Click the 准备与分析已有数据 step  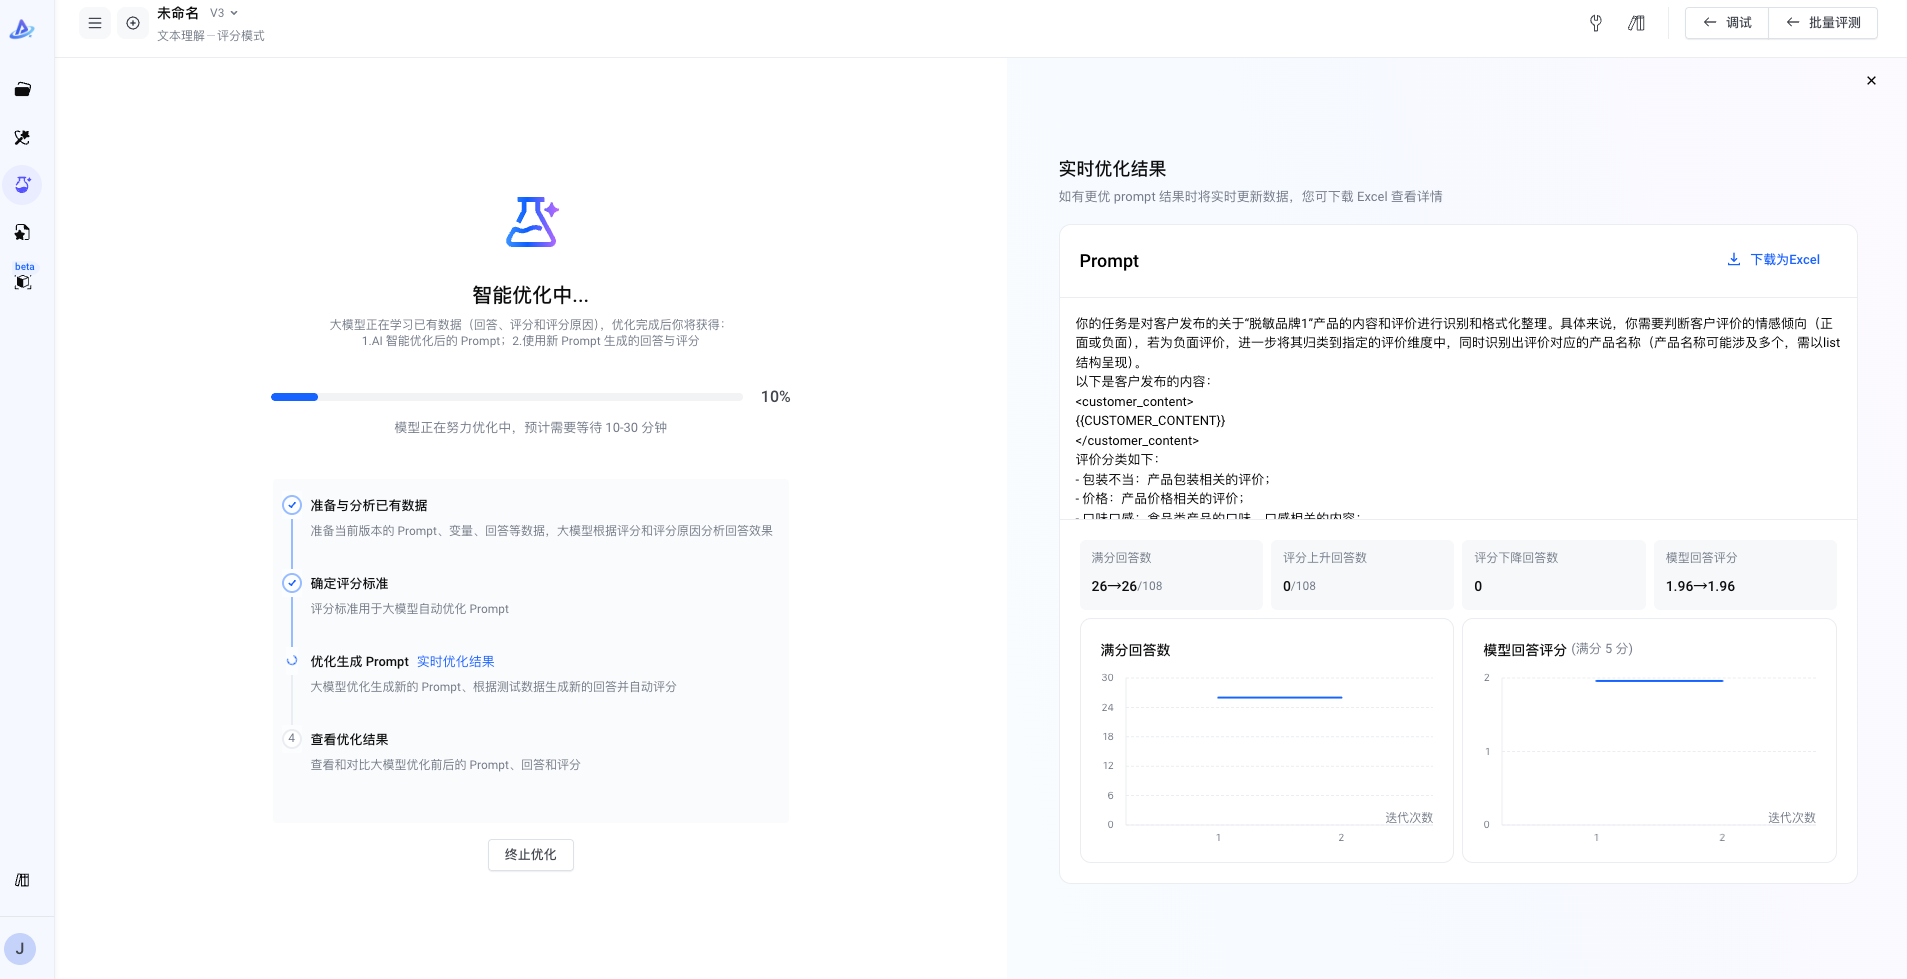pos(369,506)
